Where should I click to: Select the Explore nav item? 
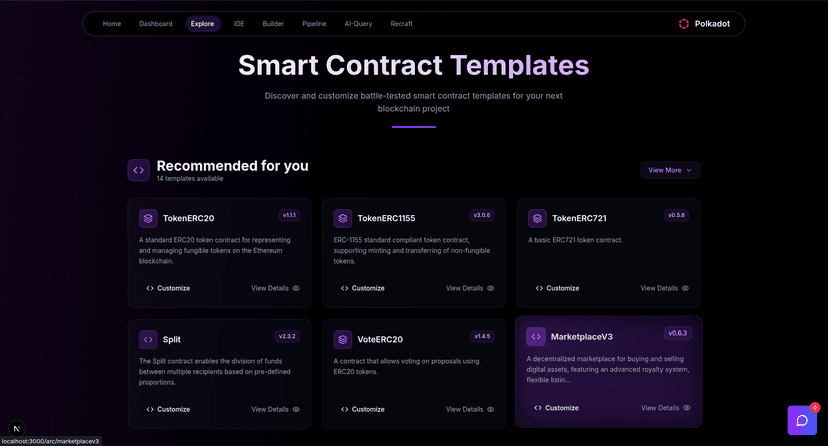click(203, 24)
